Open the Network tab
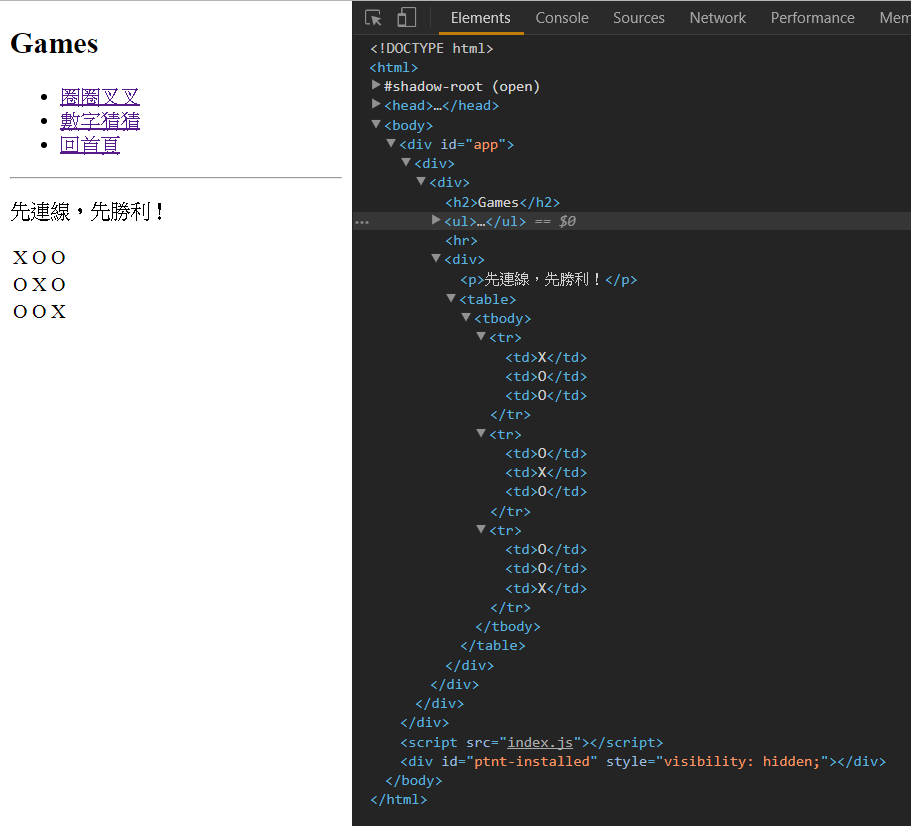 (x=718, y=18)
